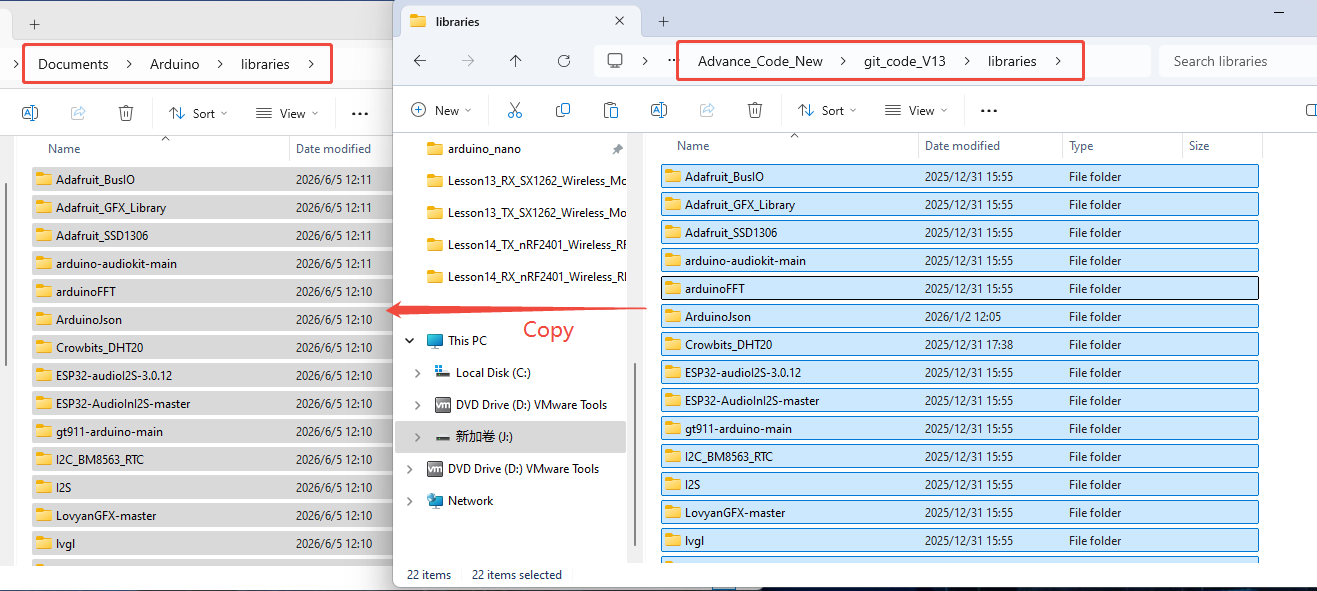Click the Share icon in the left window toolbar
Viewport: 1317px width, 591px height.
tap(78, 113)
